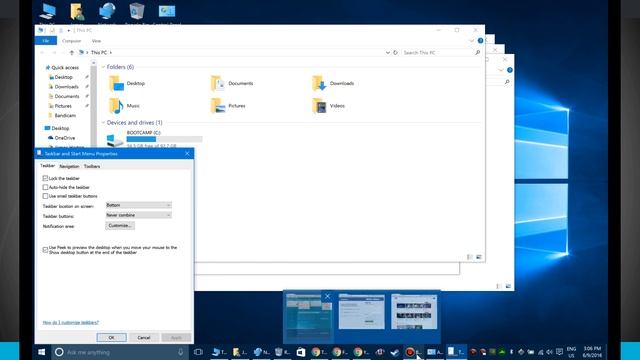Click the BOOTCAMP drive usage bar

tap(164, 139)
